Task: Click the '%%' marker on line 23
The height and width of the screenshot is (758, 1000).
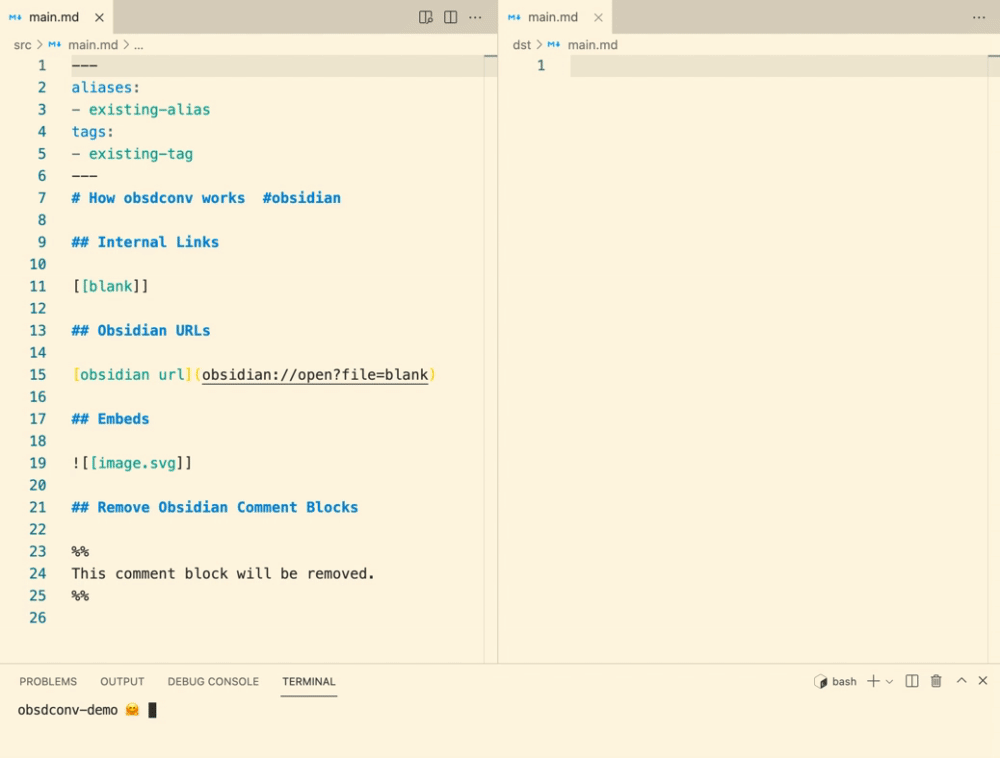Action: coord(80,551)
